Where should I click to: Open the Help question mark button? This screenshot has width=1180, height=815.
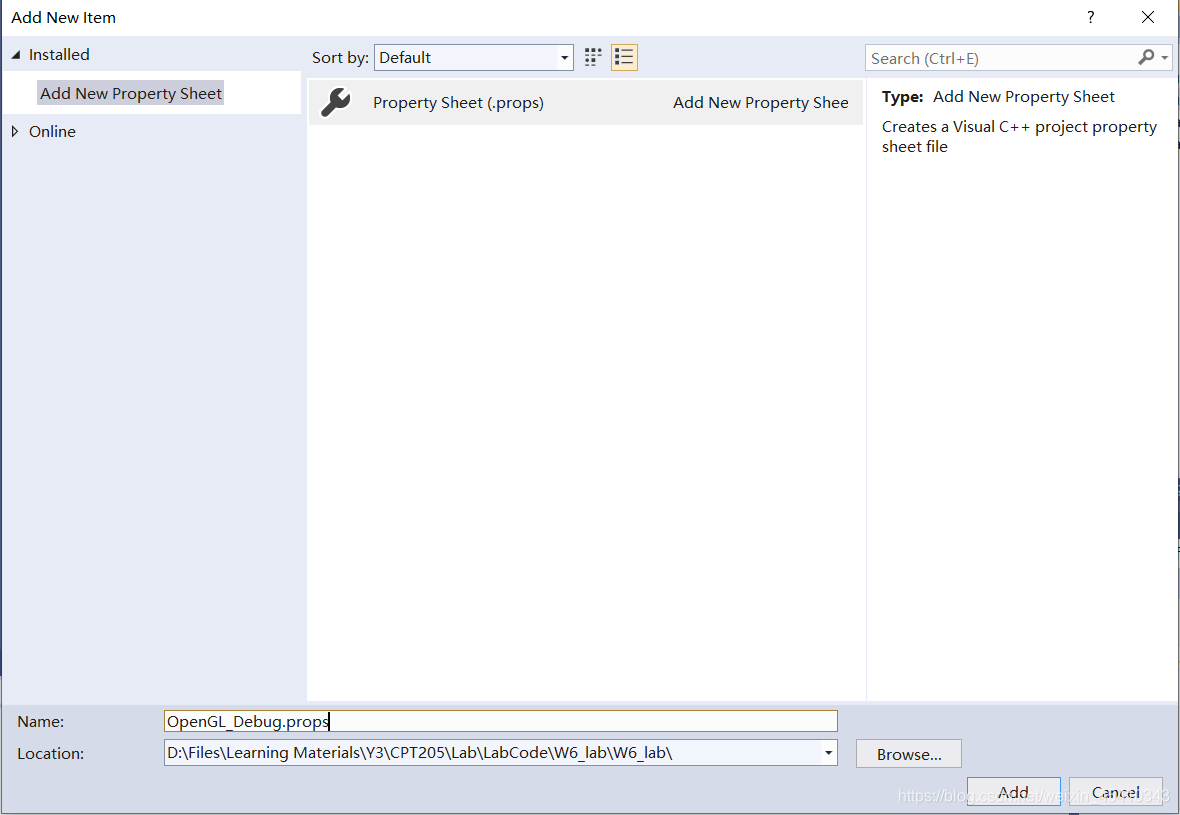click(x=1090, y=17)
